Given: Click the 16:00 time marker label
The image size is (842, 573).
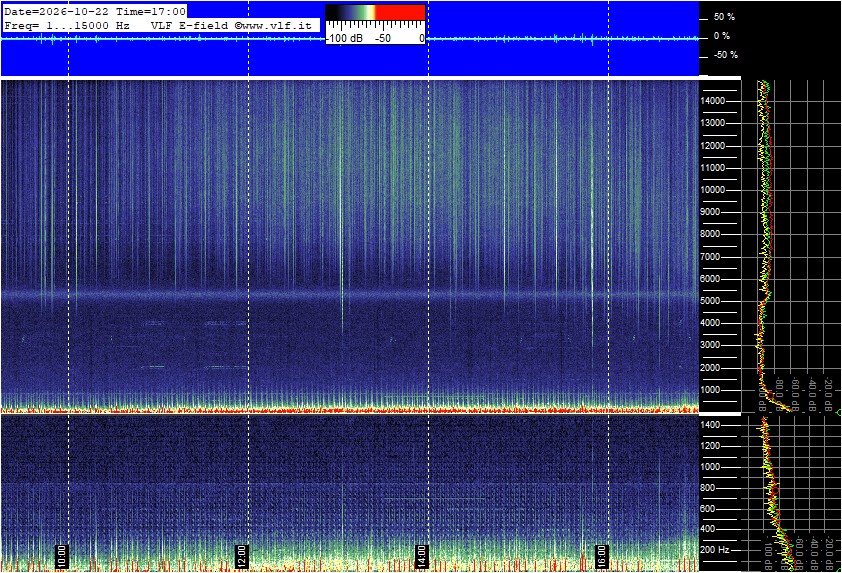Looking at the screenshot, I should click(x=601, y=556).
